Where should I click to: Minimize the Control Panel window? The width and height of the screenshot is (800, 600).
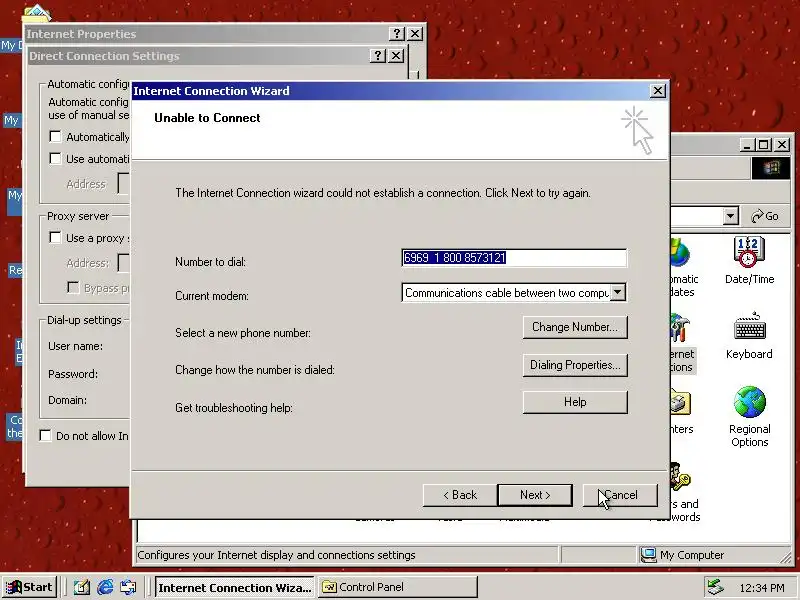[x=747, y=145]
